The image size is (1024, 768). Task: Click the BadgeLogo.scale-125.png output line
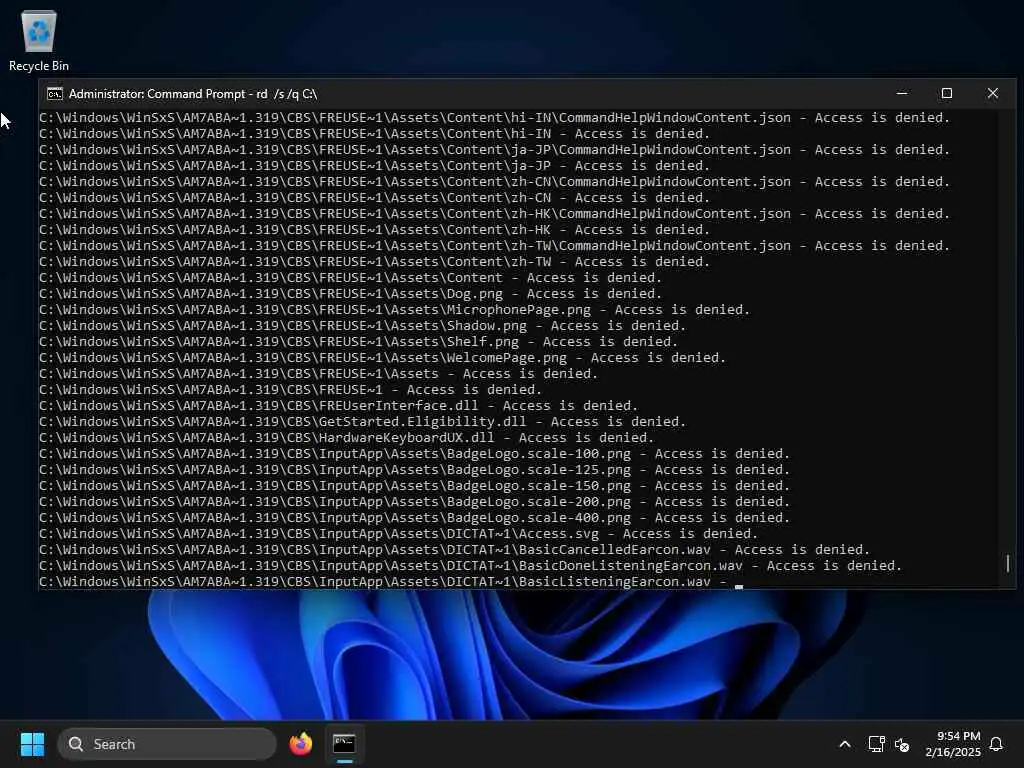pyautogui.click(x=415, y=470)
